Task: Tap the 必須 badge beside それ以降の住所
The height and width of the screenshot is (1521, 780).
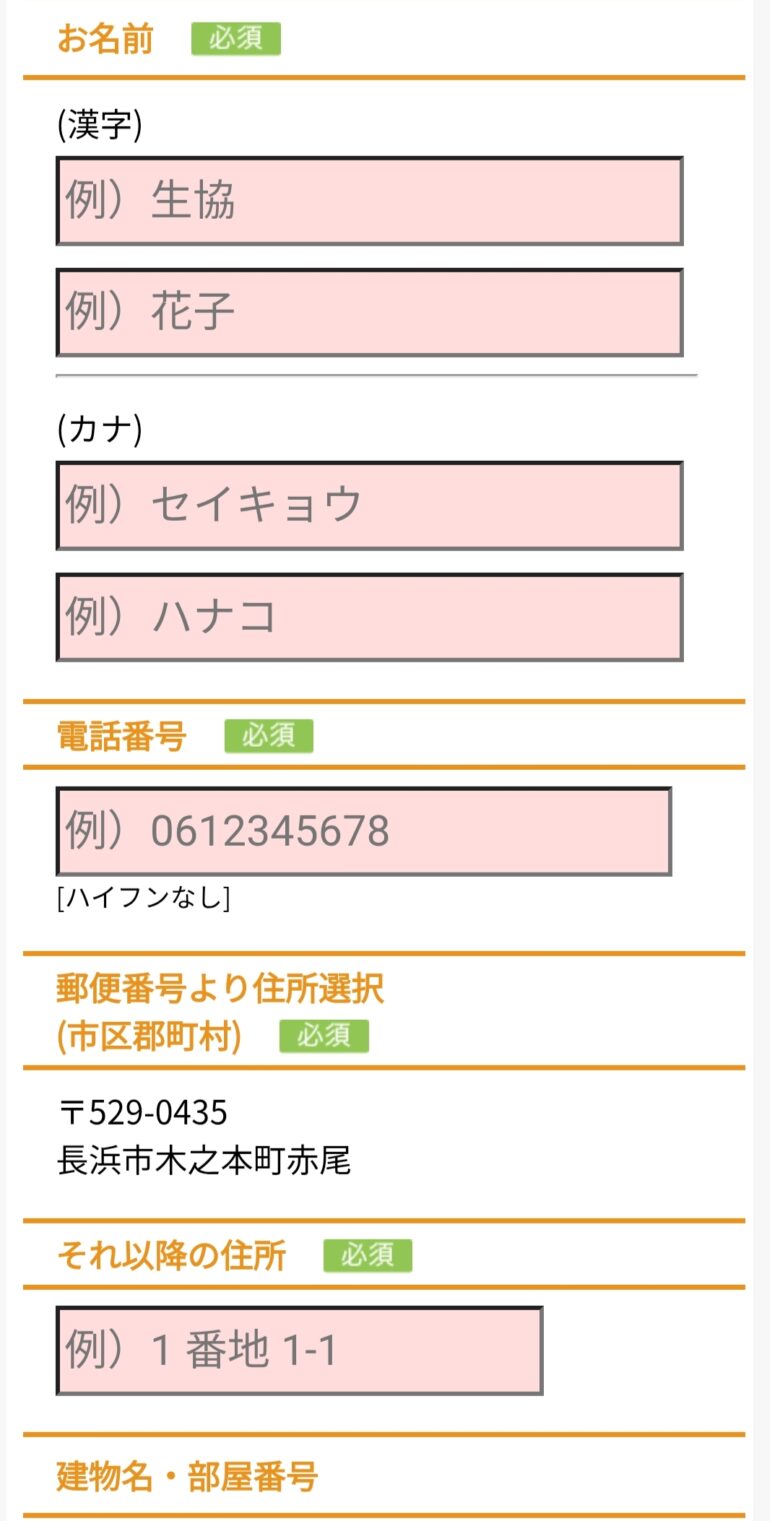Action: point(367,1255)
